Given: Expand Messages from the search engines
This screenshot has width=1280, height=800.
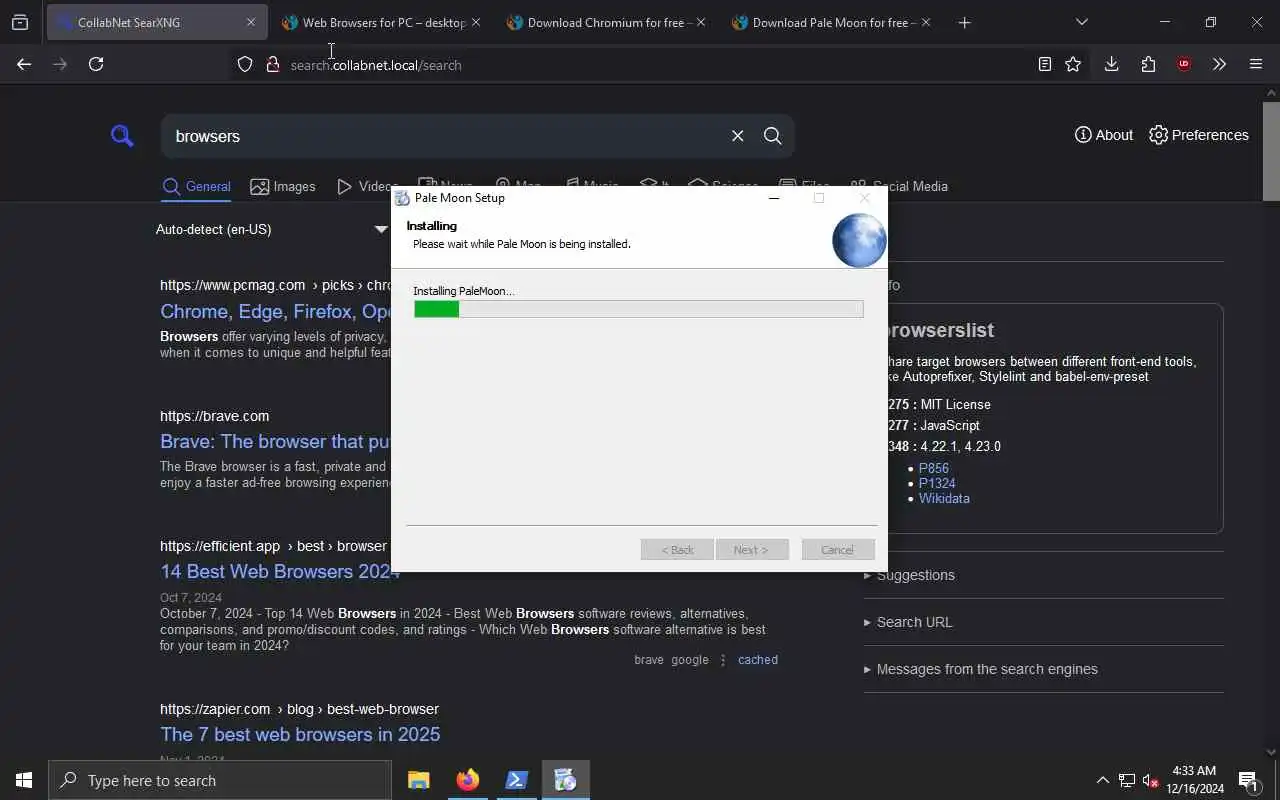Looking at the screenshot, I should pos(981,669).
